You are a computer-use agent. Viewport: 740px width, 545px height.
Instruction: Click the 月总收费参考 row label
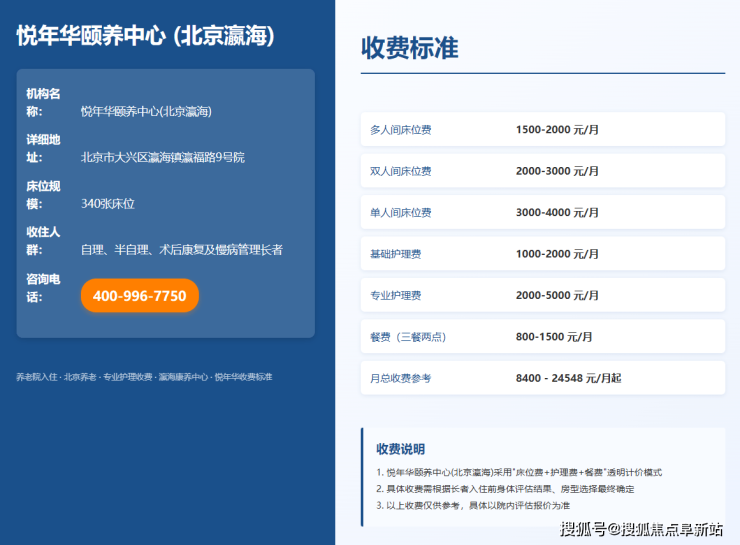(401, 378)
